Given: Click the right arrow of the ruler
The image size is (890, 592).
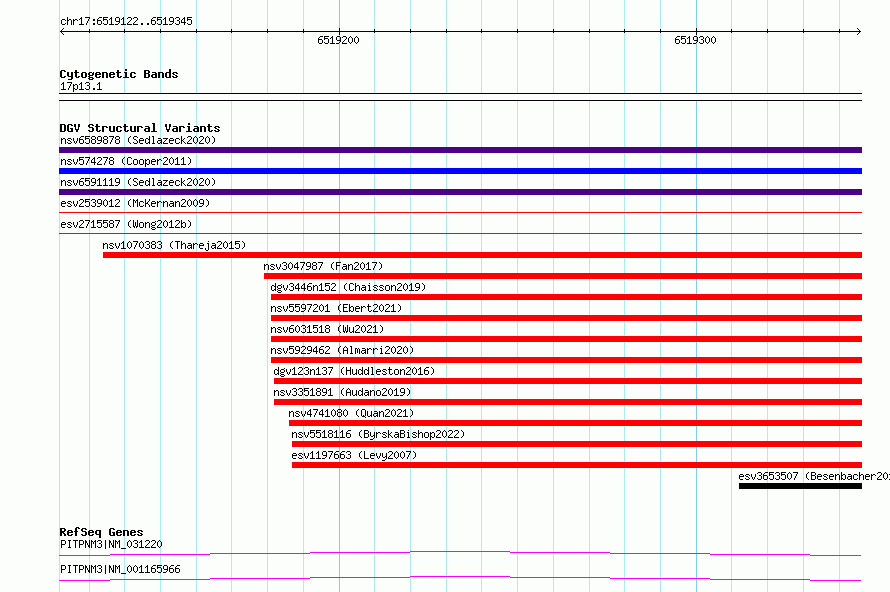Looking at the screenshot, I should coord(858,31).
